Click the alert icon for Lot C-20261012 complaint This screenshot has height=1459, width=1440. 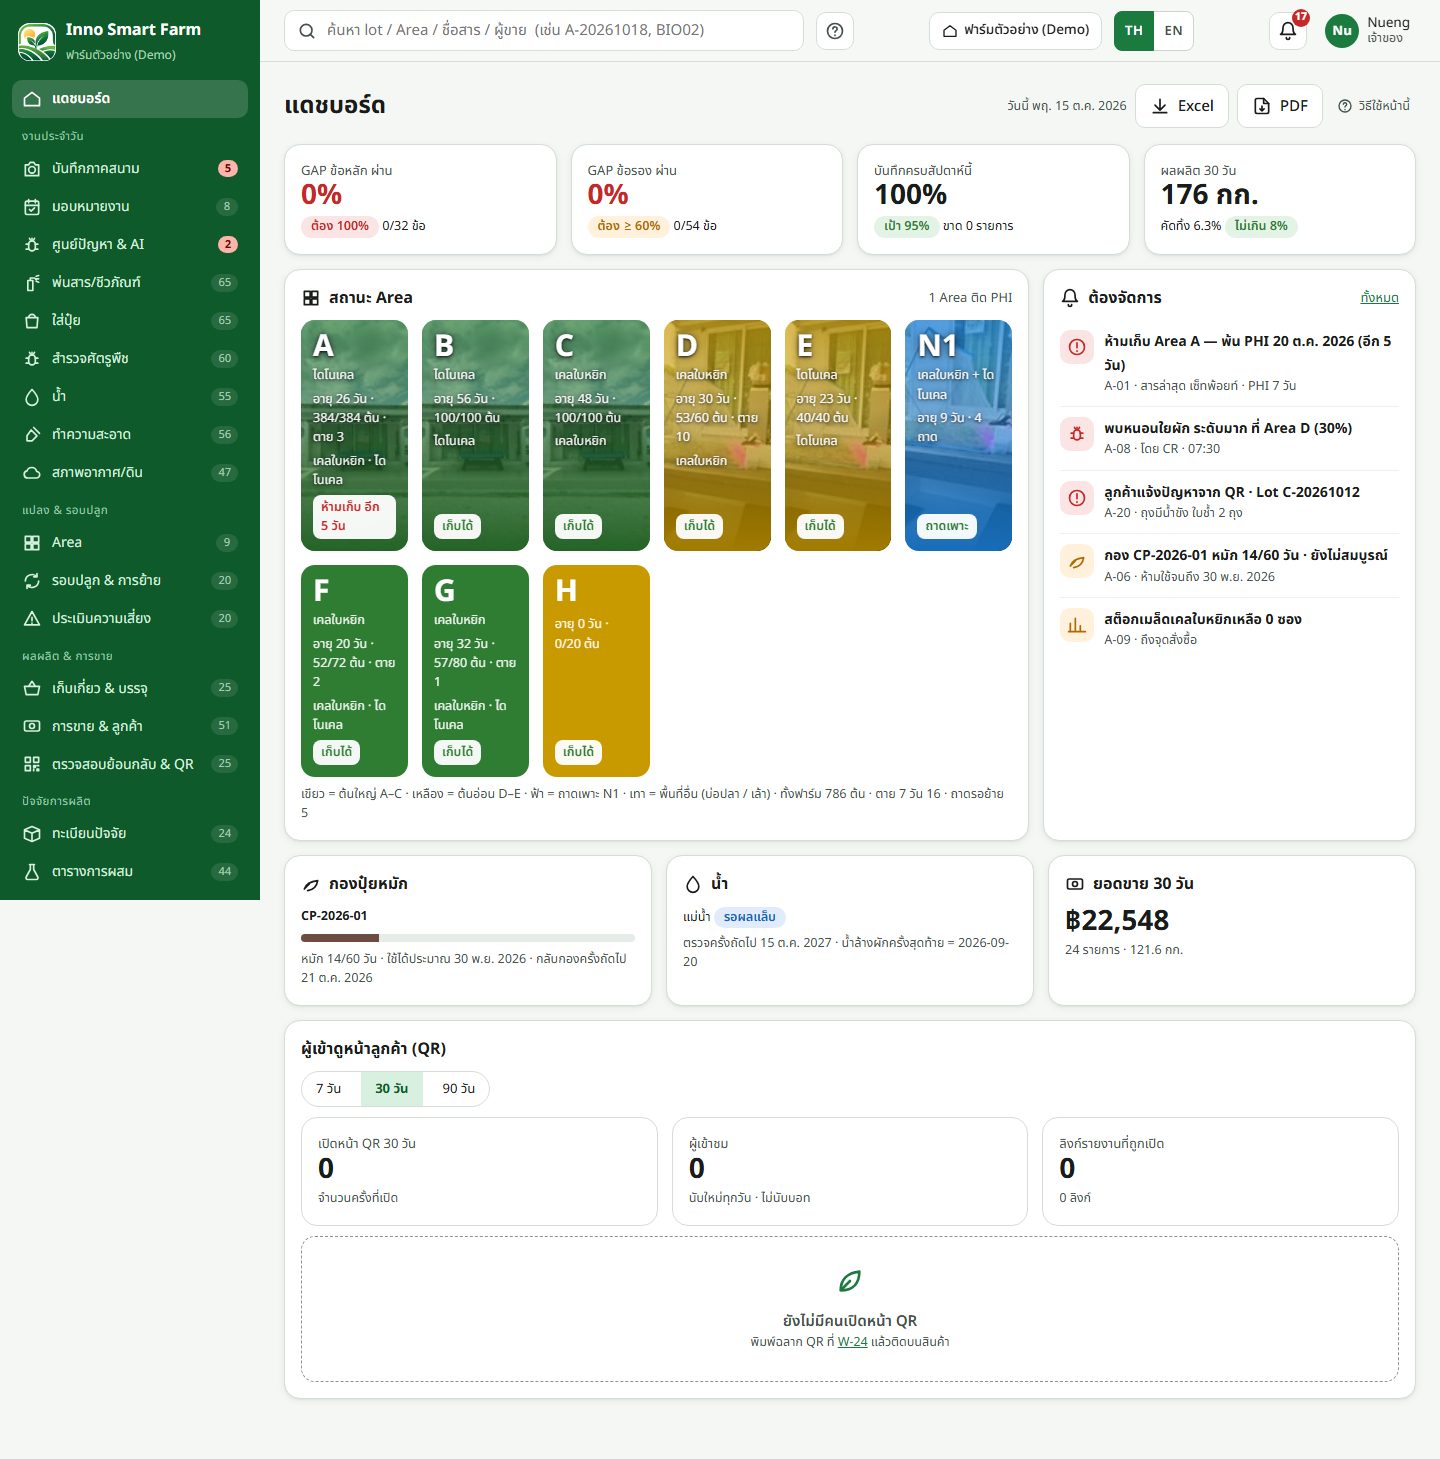tap(1077, 498)
